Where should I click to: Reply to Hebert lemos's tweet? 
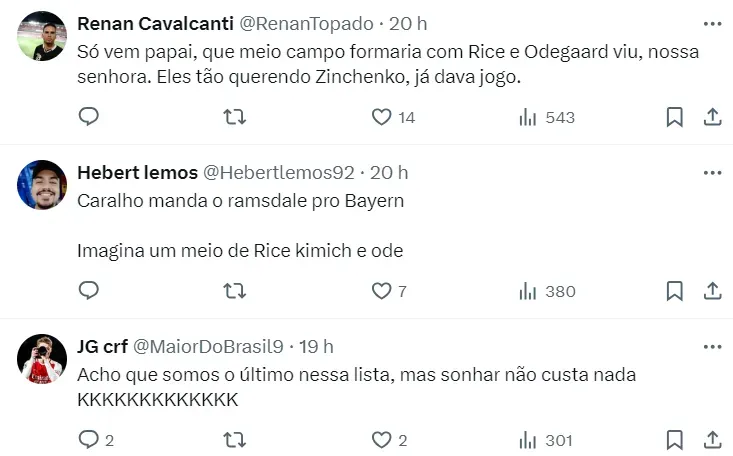(x=89, y=291)
